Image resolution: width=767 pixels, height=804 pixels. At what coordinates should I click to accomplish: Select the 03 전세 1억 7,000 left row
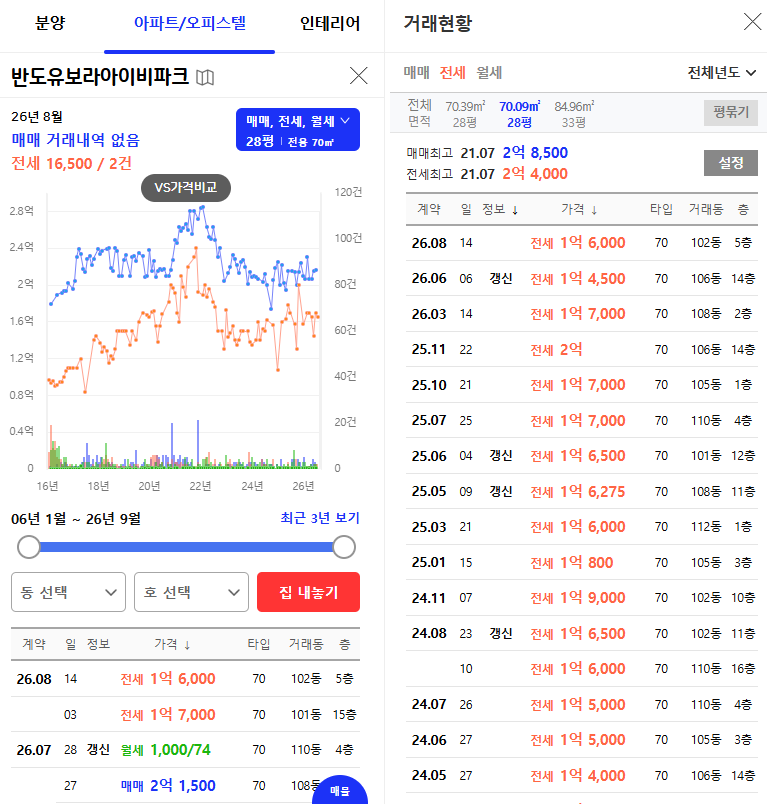click(186, 714)
